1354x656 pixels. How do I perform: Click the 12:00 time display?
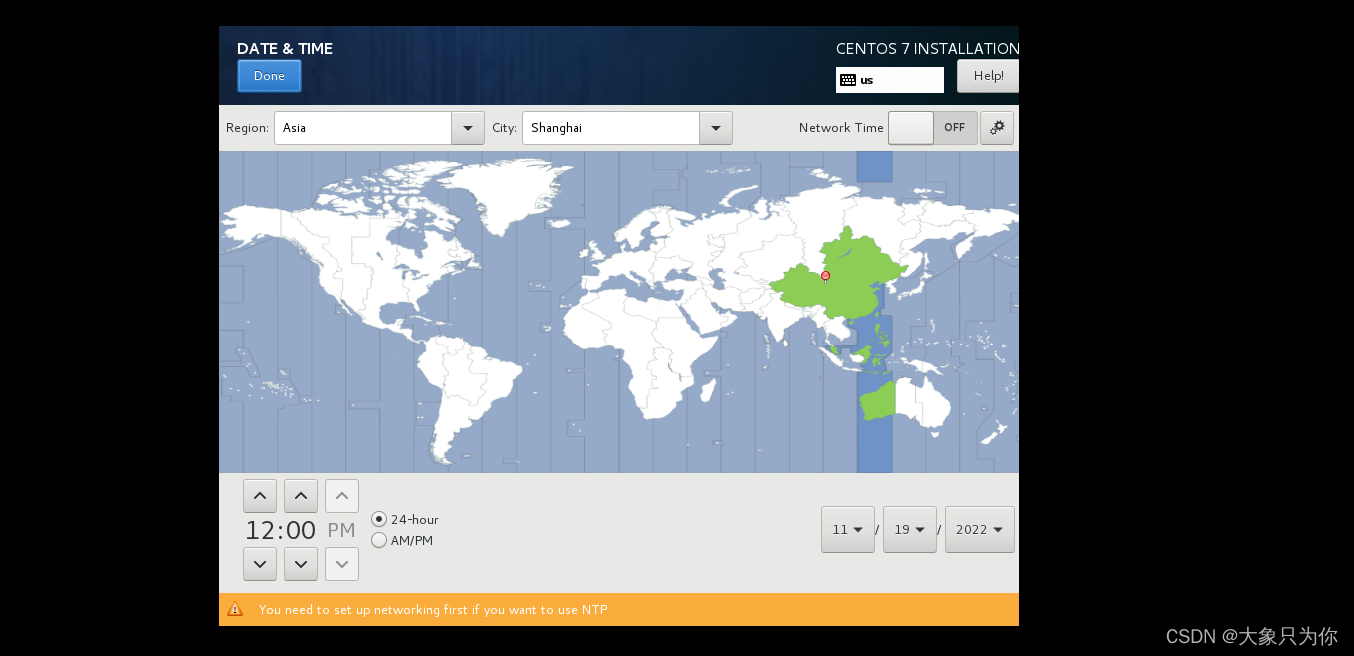(281, 530)
